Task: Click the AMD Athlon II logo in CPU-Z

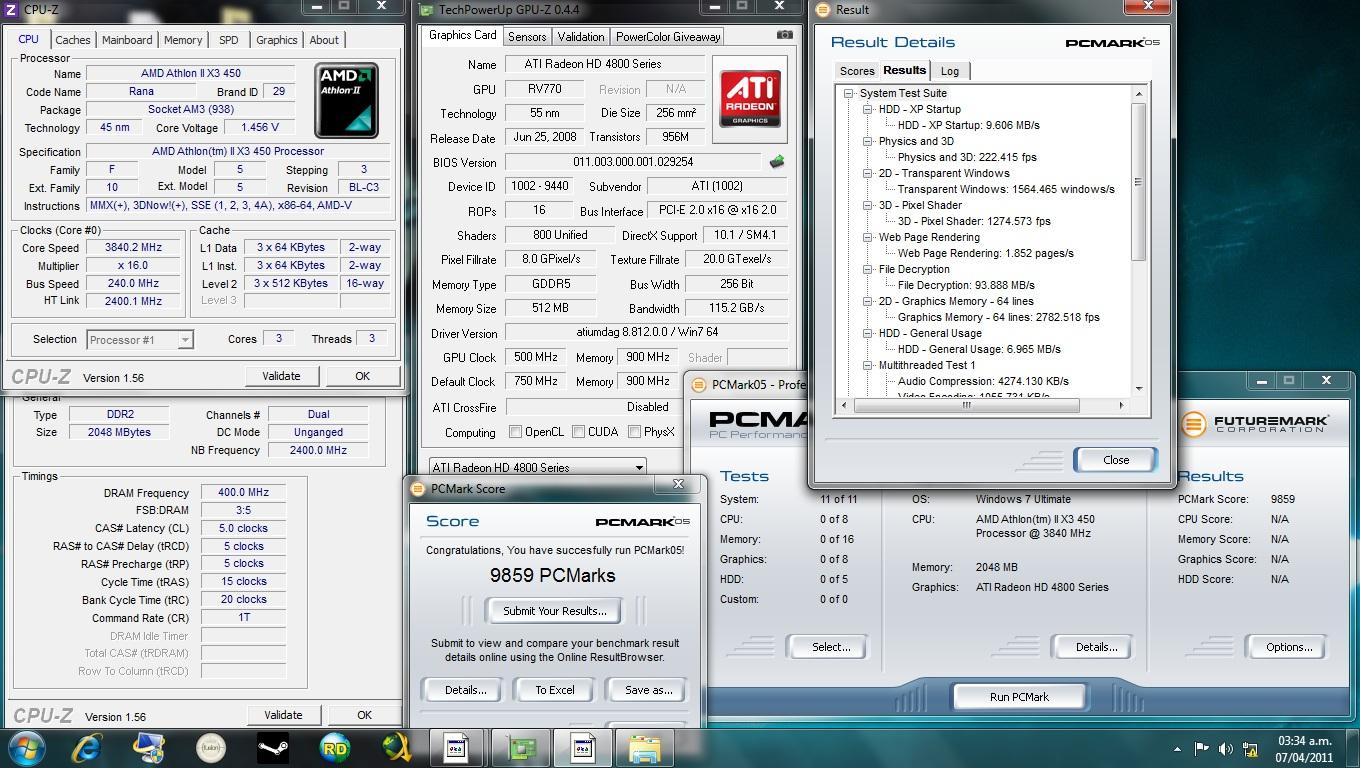Action: pos(346,100)
